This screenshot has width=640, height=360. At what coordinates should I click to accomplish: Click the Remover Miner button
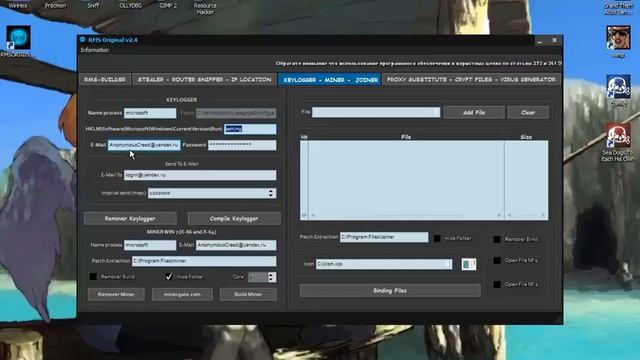point(116,294)
